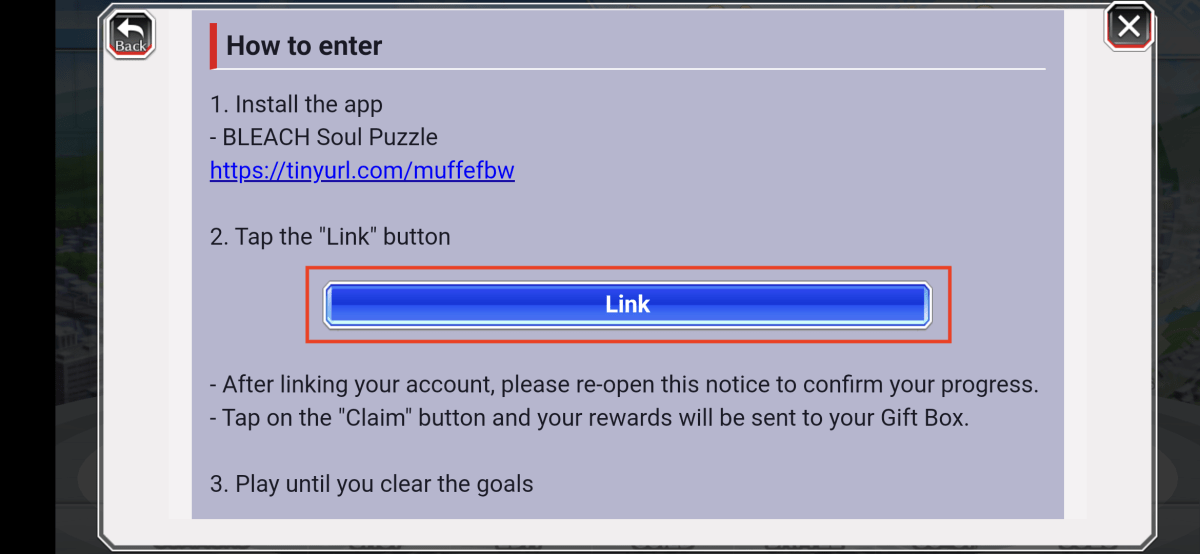
Task: Click the line mentioning the "Claim" button
Action: click(x=590, y=417)
